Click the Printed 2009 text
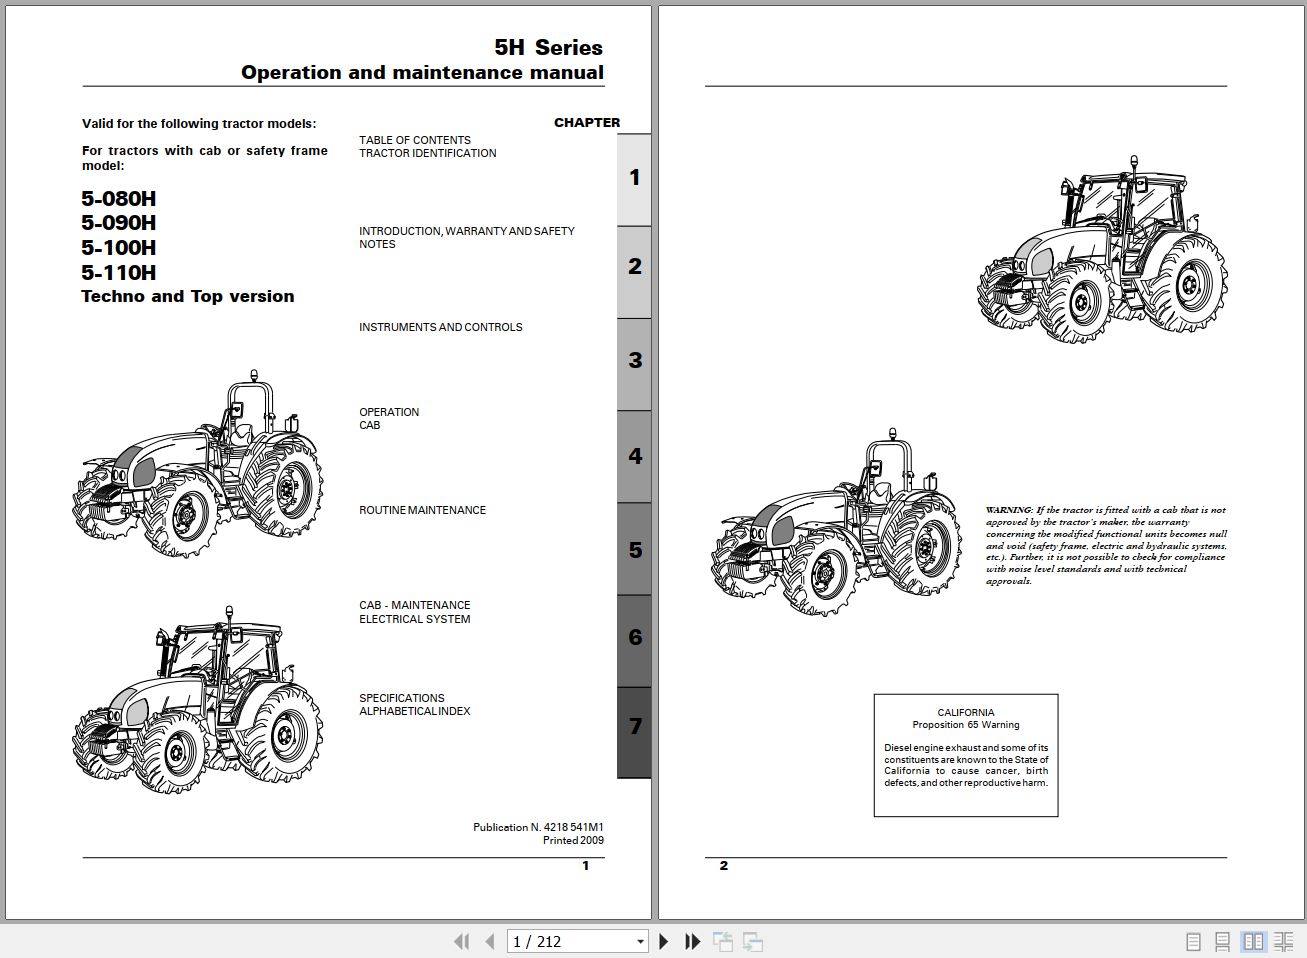1307x958 pixels. 573,840
